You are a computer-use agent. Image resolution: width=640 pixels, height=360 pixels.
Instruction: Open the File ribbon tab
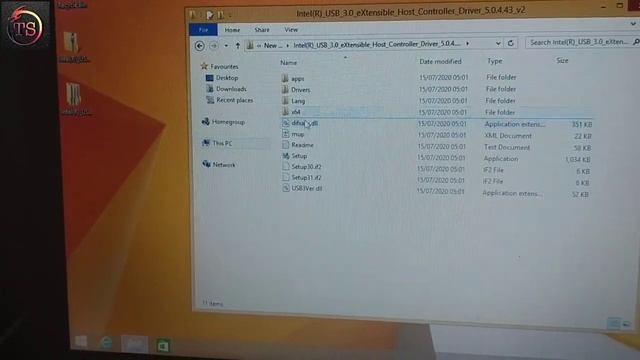click(x=203, y=30)
